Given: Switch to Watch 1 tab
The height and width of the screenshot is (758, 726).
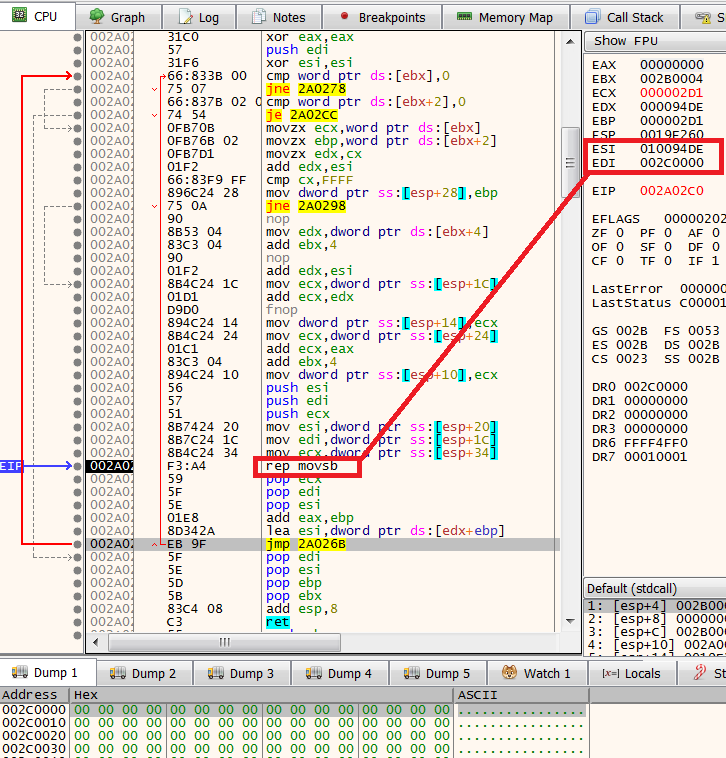Looking at the screenshot, I should click(537, 673).
